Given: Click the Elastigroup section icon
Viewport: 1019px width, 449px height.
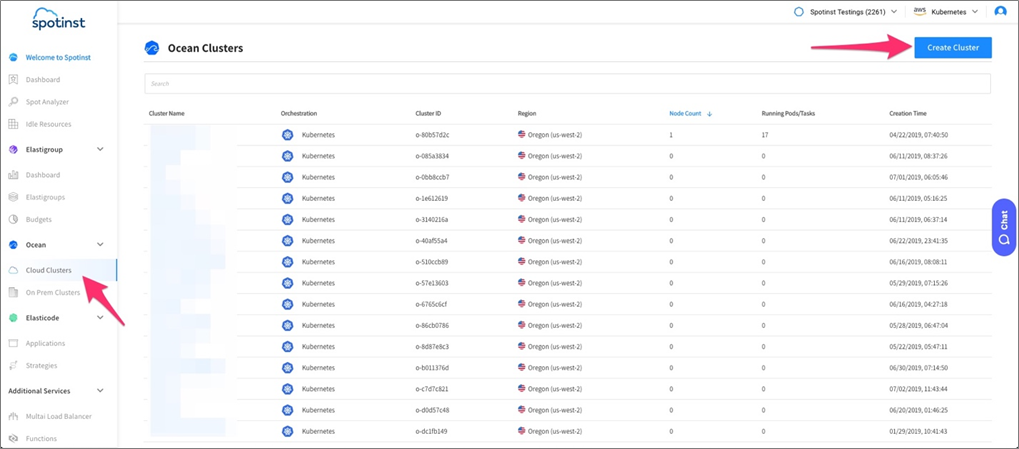Looking at the screenshot, I should coord(13,149).
